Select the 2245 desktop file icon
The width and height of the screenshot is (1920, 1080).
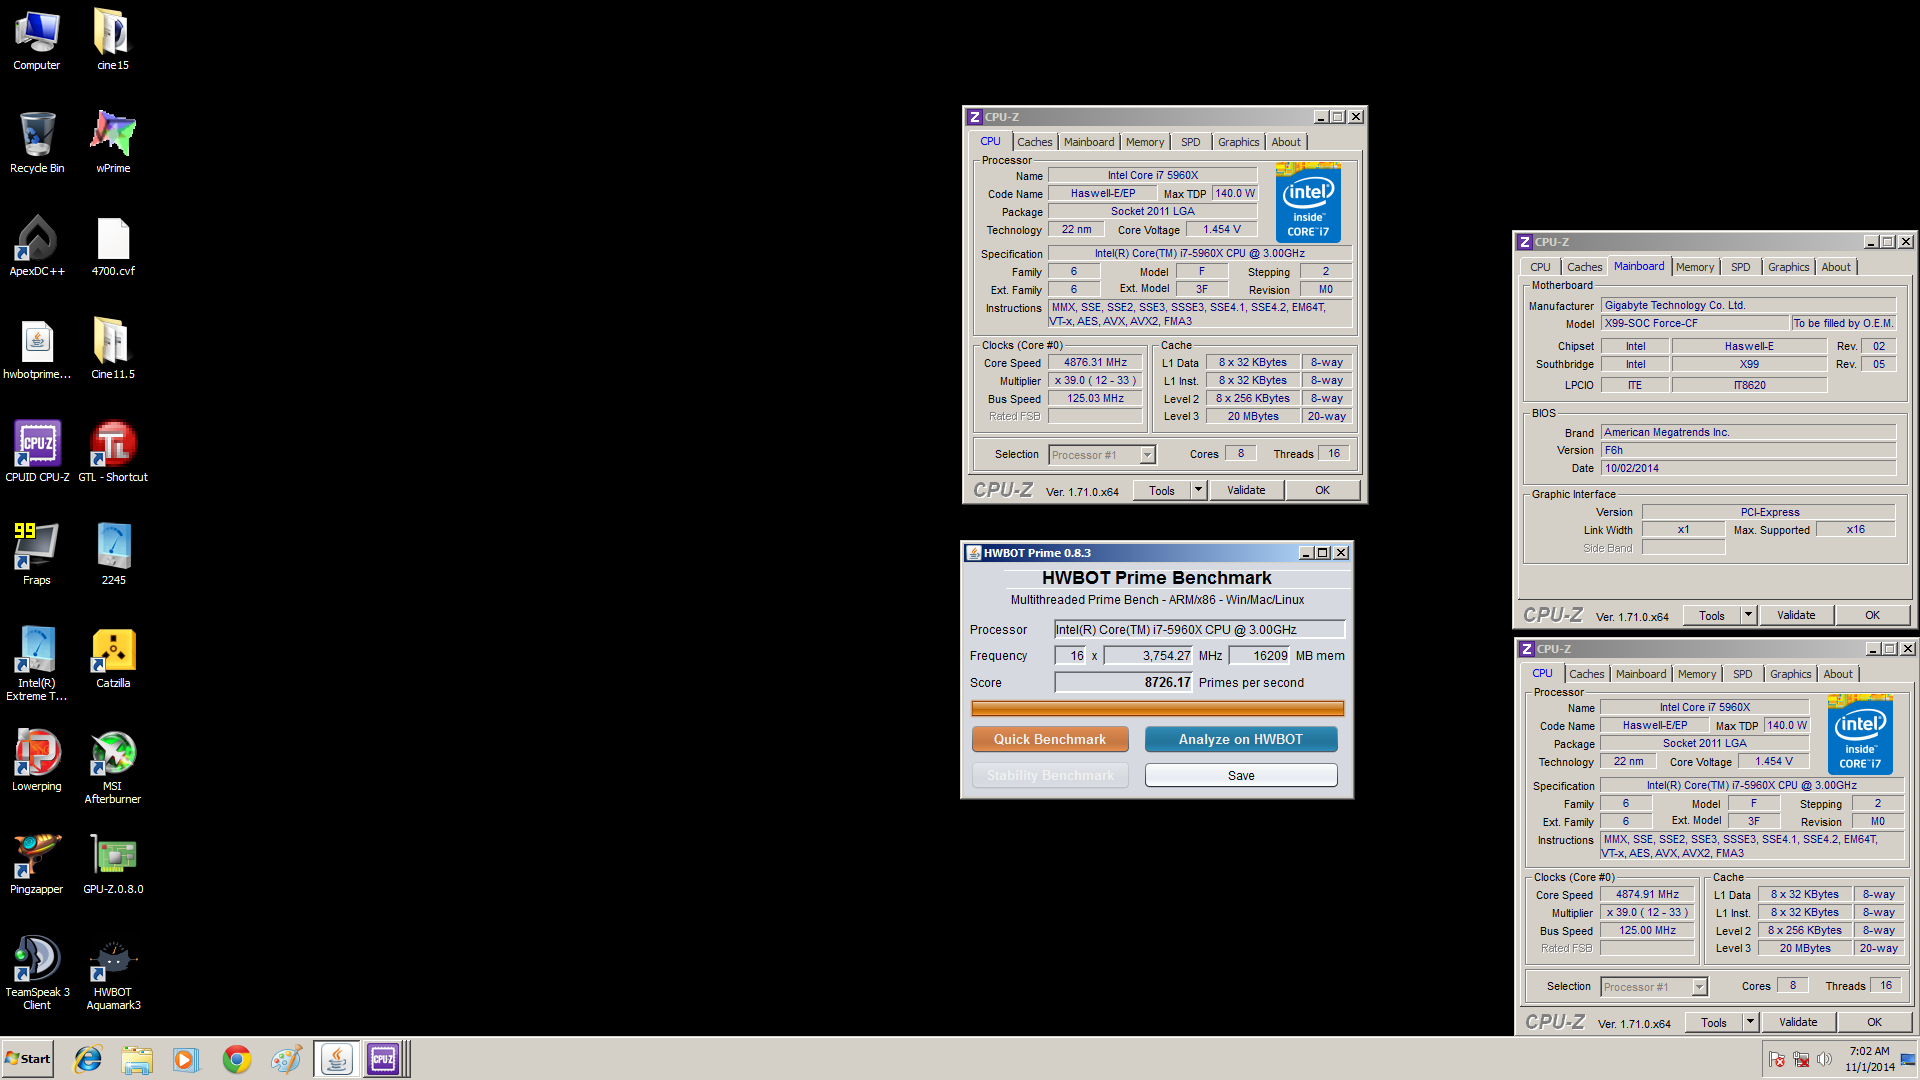point(113,556)
